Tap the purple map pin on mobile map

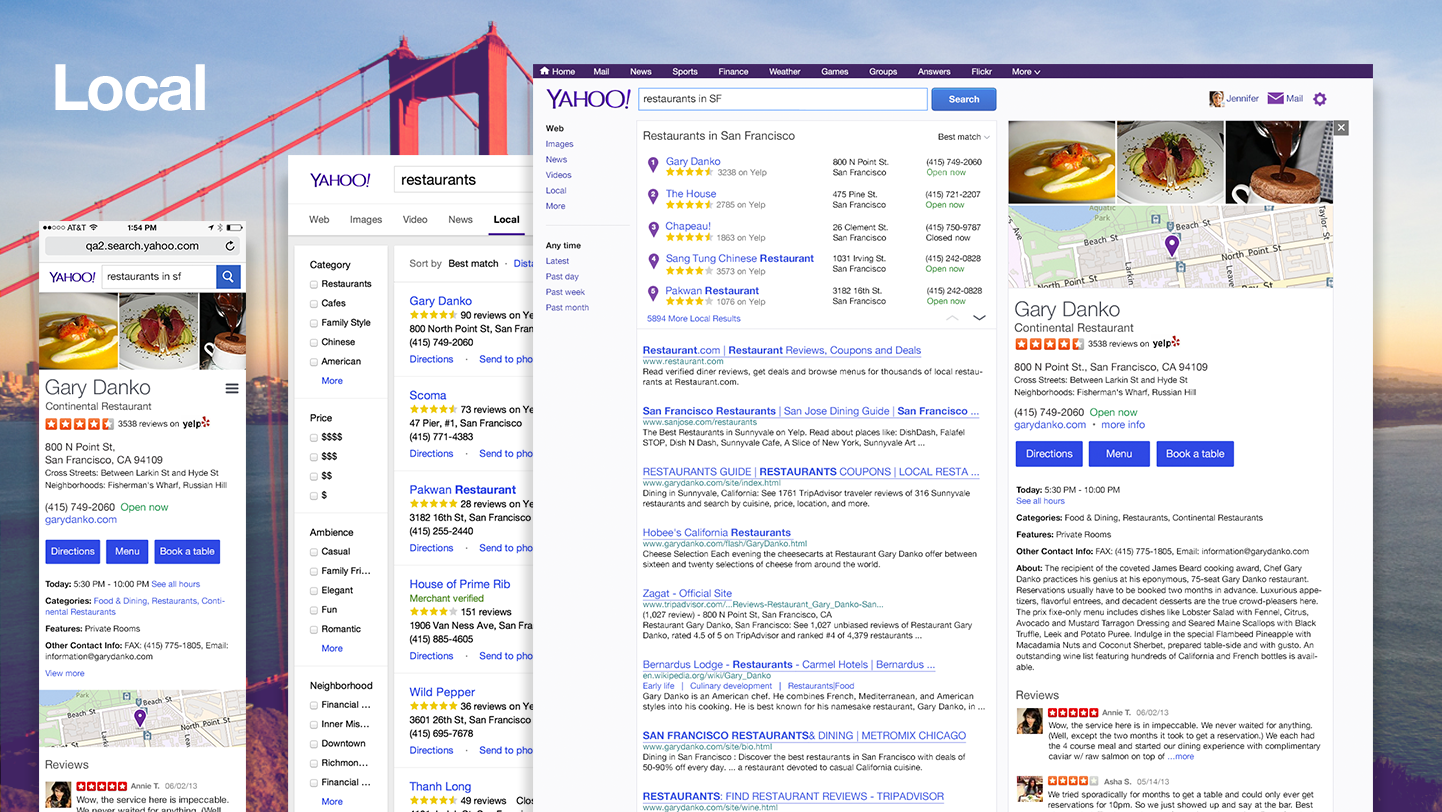point(140,717)
